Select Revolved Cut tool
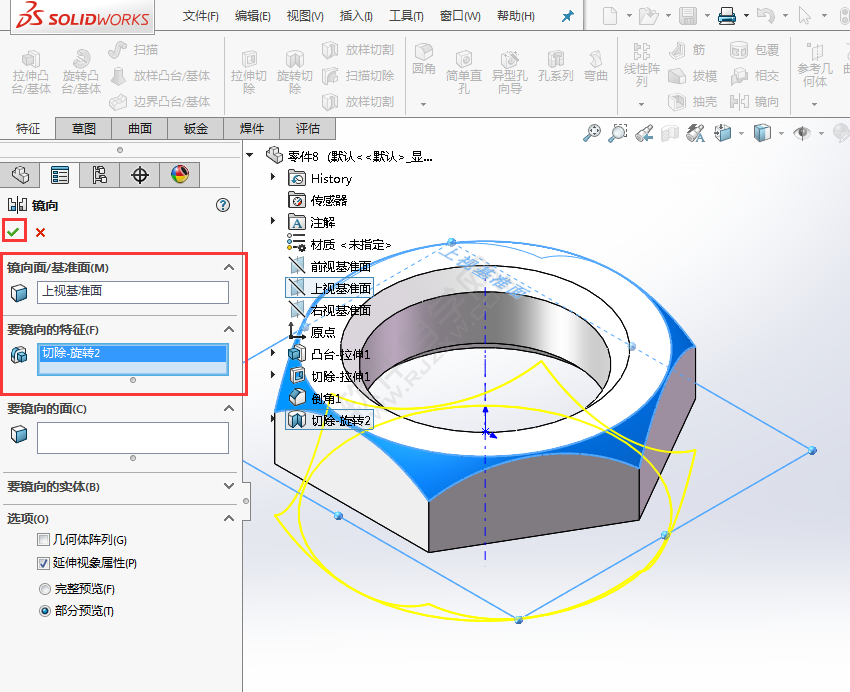Screen dimensions: 850x692 point(294,73)
